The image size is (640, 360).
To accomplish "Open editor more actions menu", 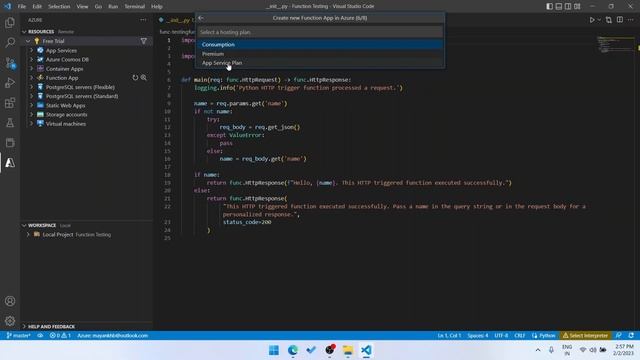I will click(631, 20).
